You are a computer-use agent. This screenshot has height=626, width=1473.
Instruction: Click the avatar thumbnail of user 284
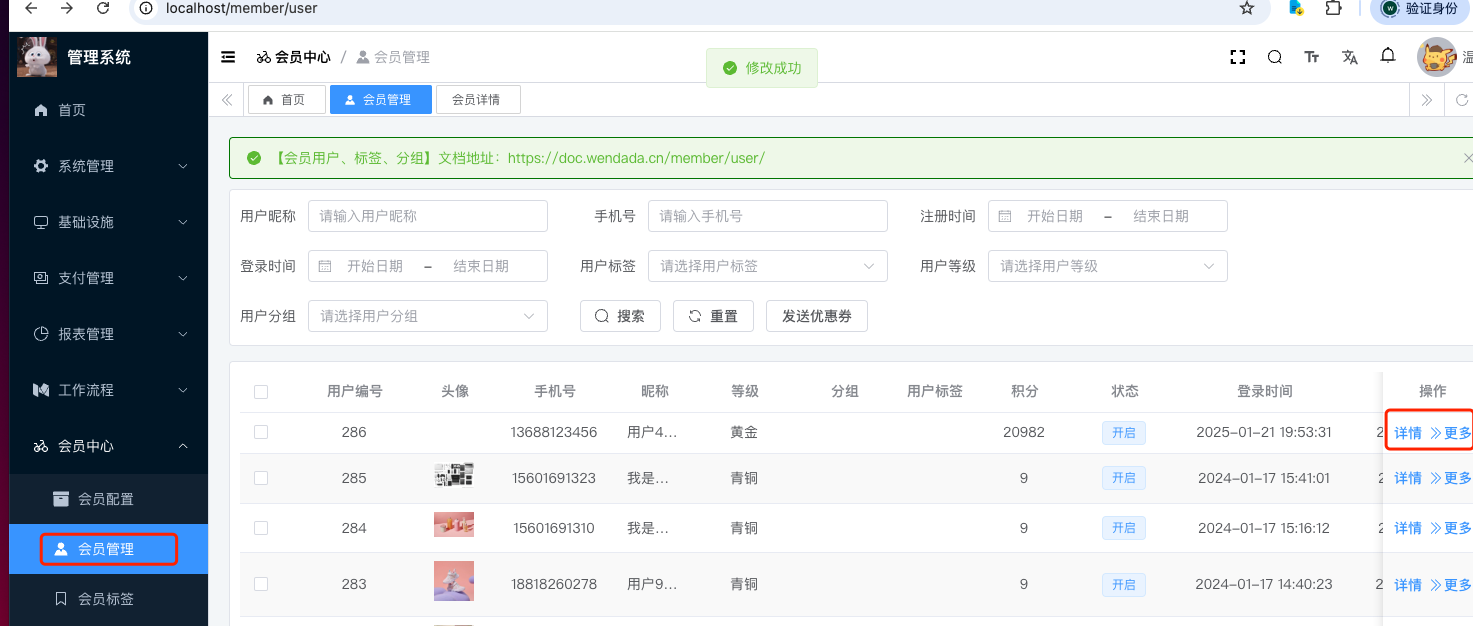tap(454, 525)
